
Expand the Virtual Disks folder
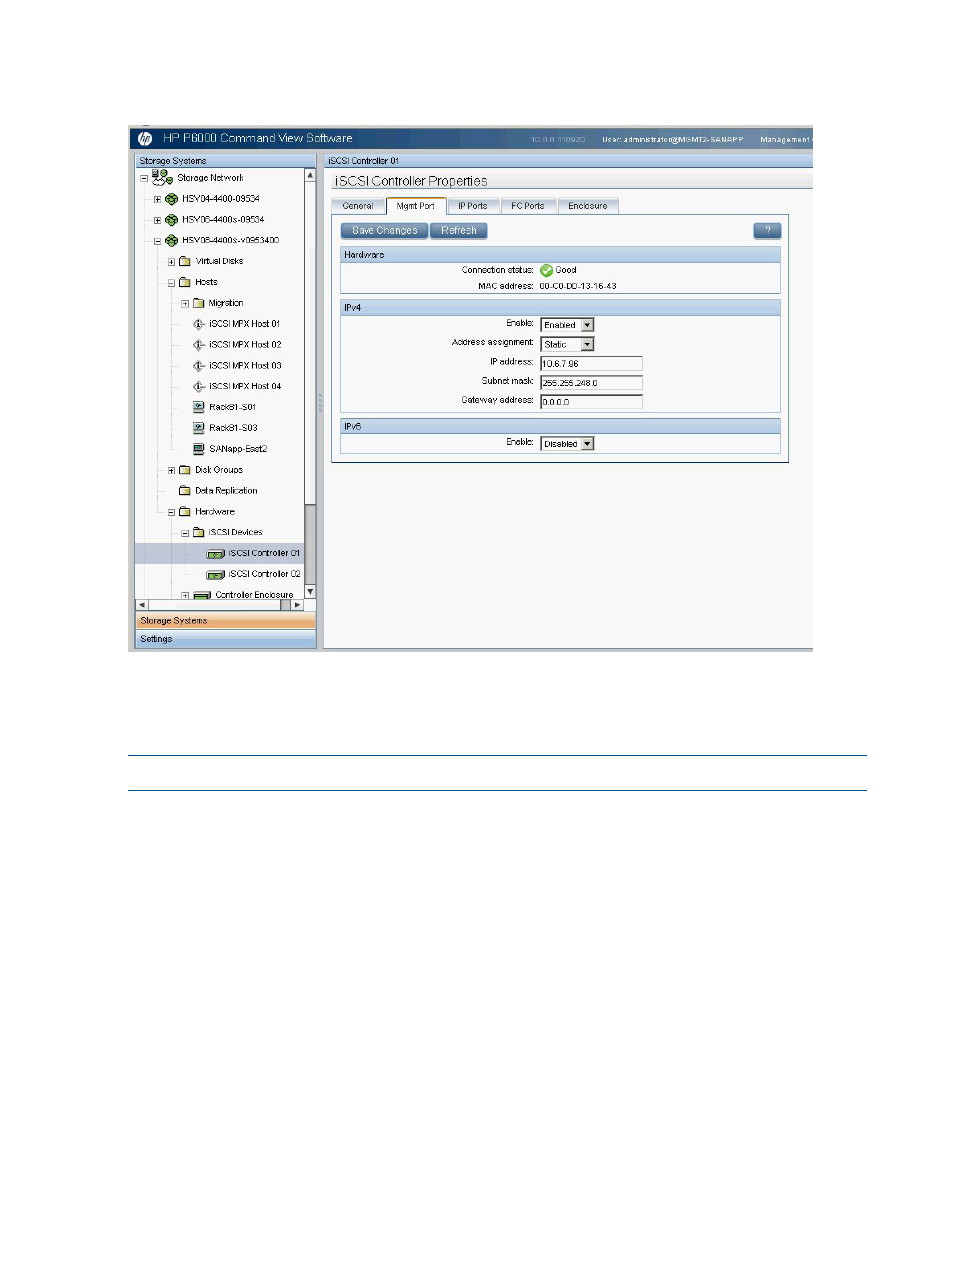pyautogui.click(x=171, y=262)
